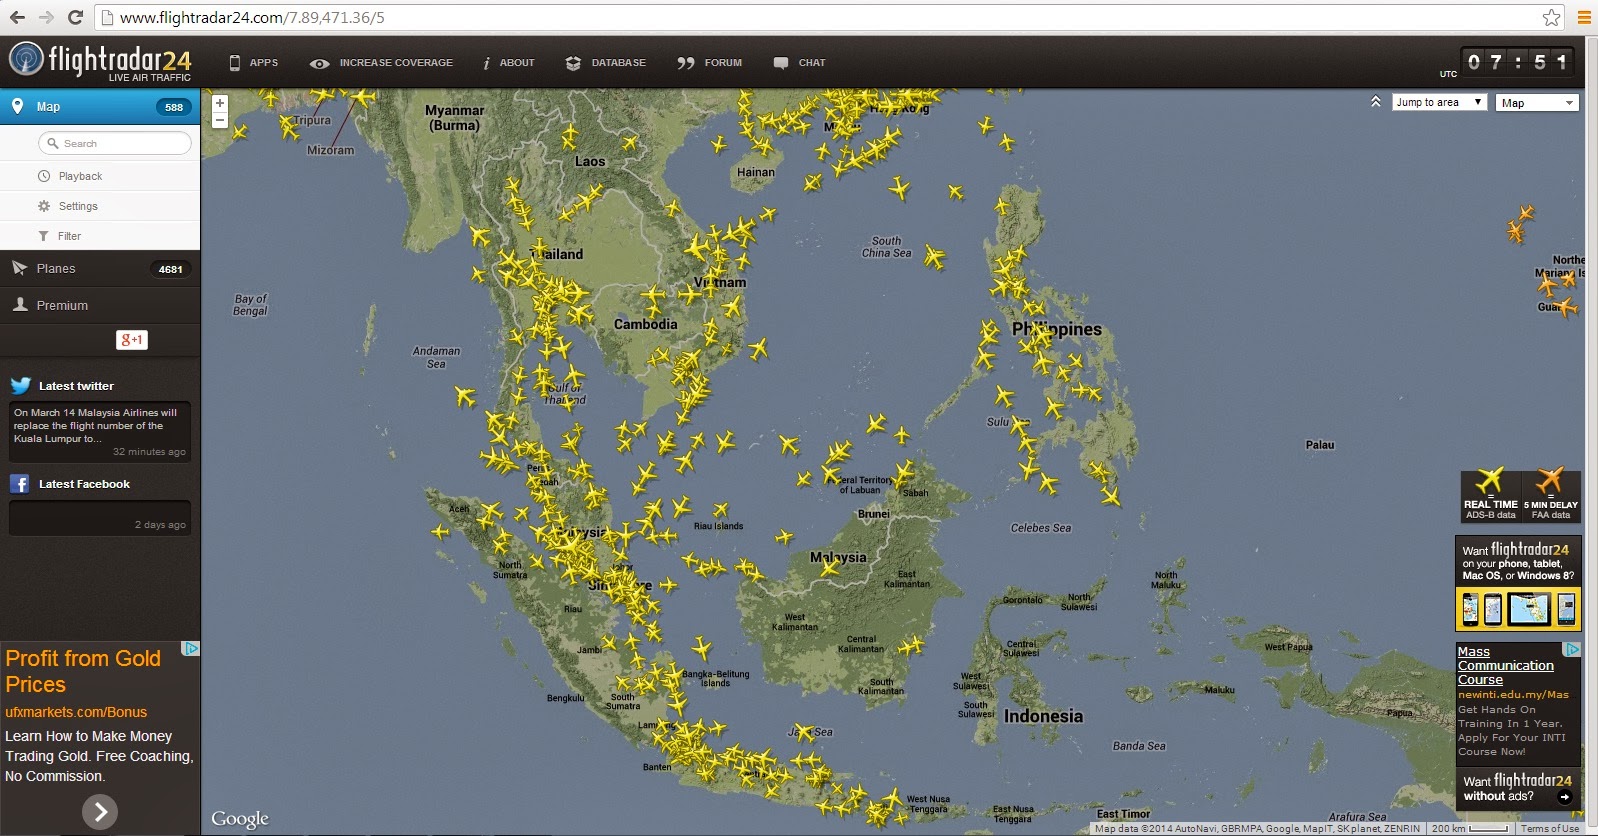Image resolution: width=1598 pixels, height=836 pixels.
Task: Click the Twitter bird icon
Action: click(x=20, y=386)
